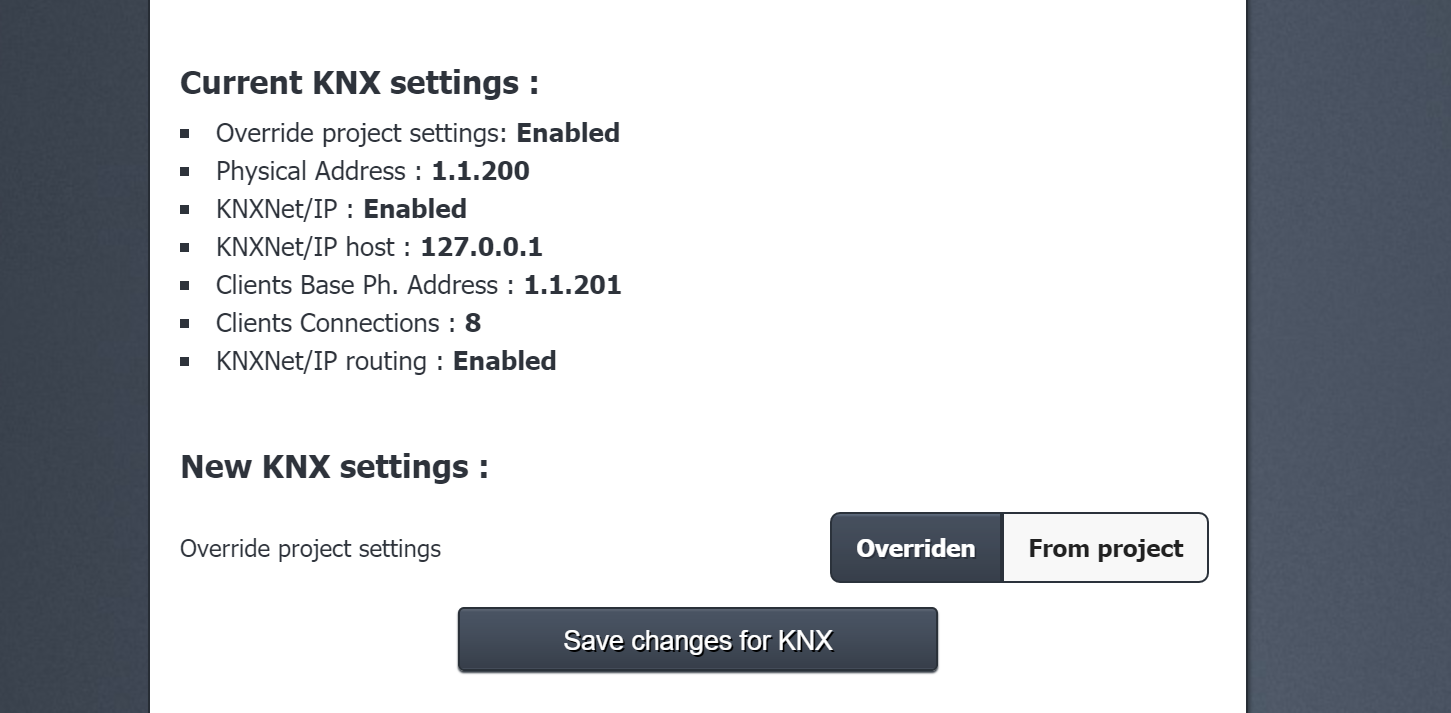Click the New KNX settings heading
1451x713 pixels.
coord(334,467)
